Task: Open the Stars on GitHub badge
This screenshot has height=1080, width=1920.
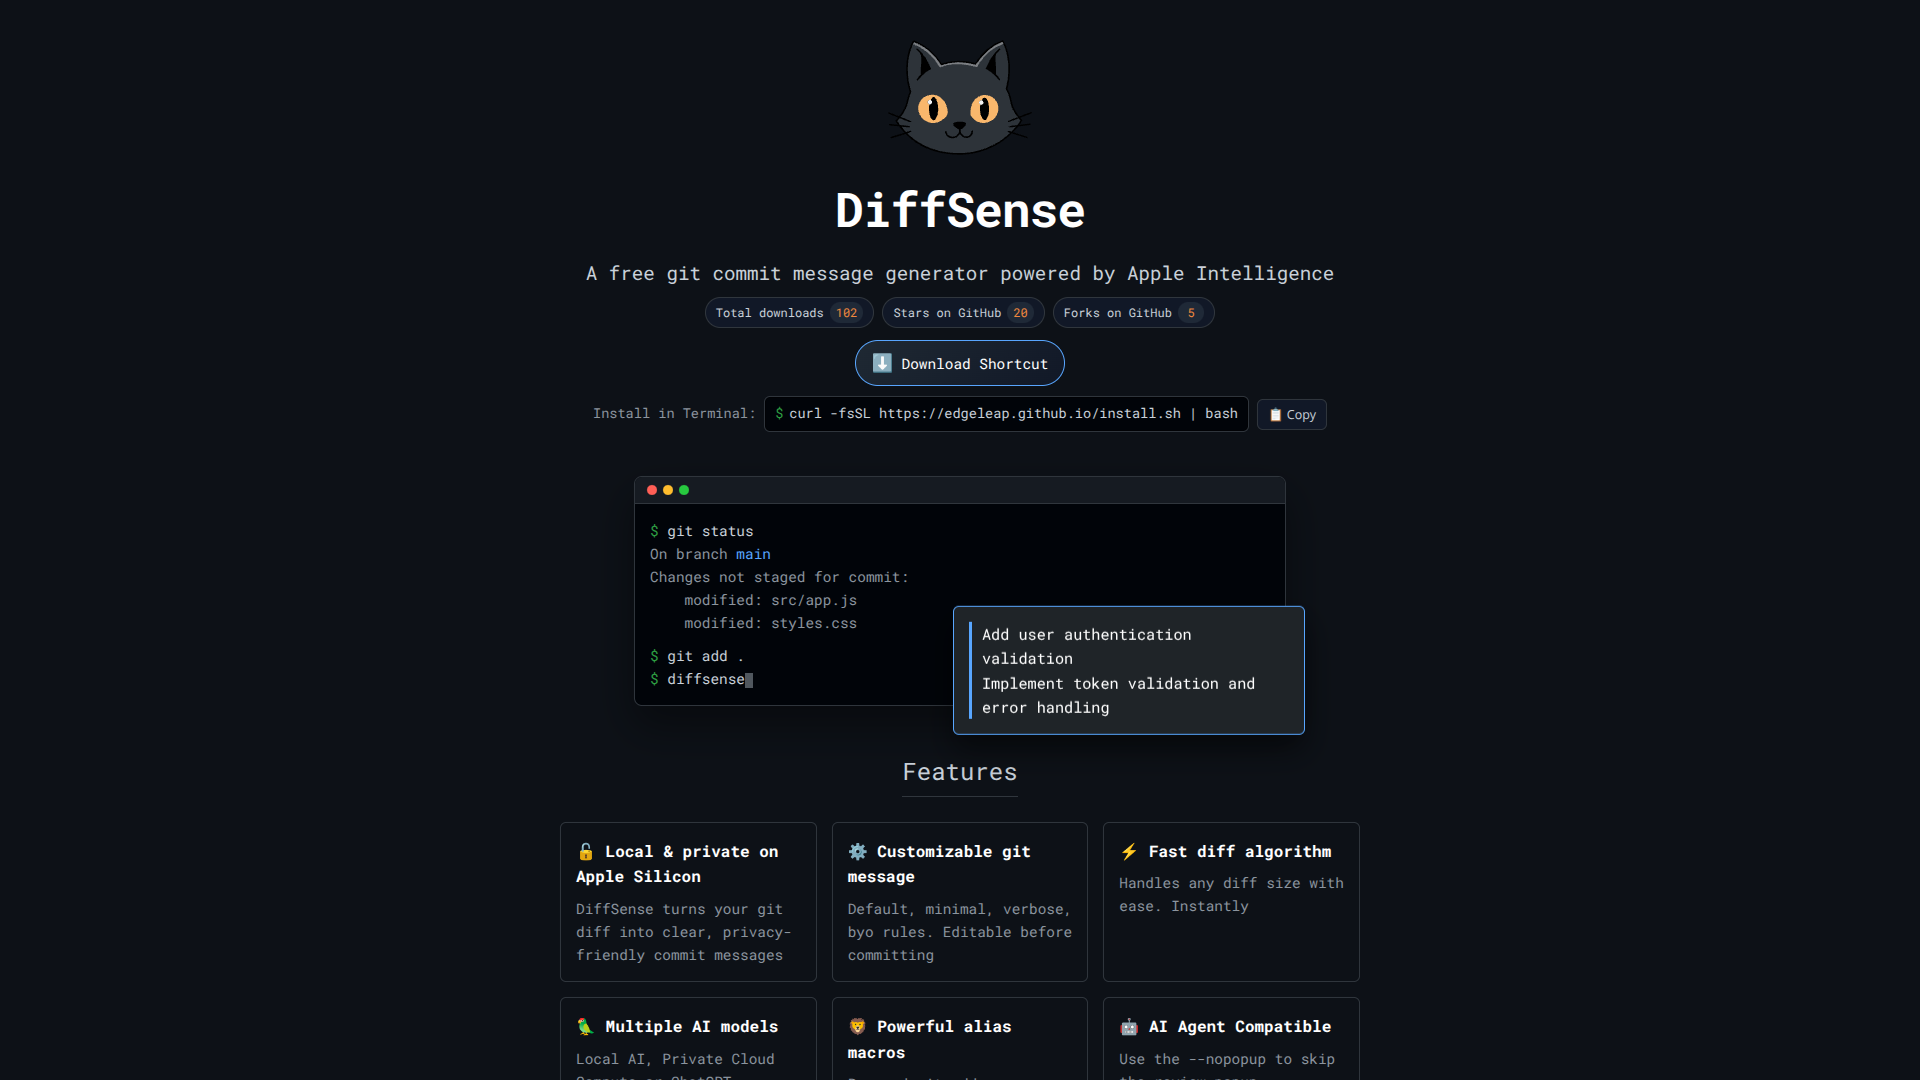Action: [962, 312]
